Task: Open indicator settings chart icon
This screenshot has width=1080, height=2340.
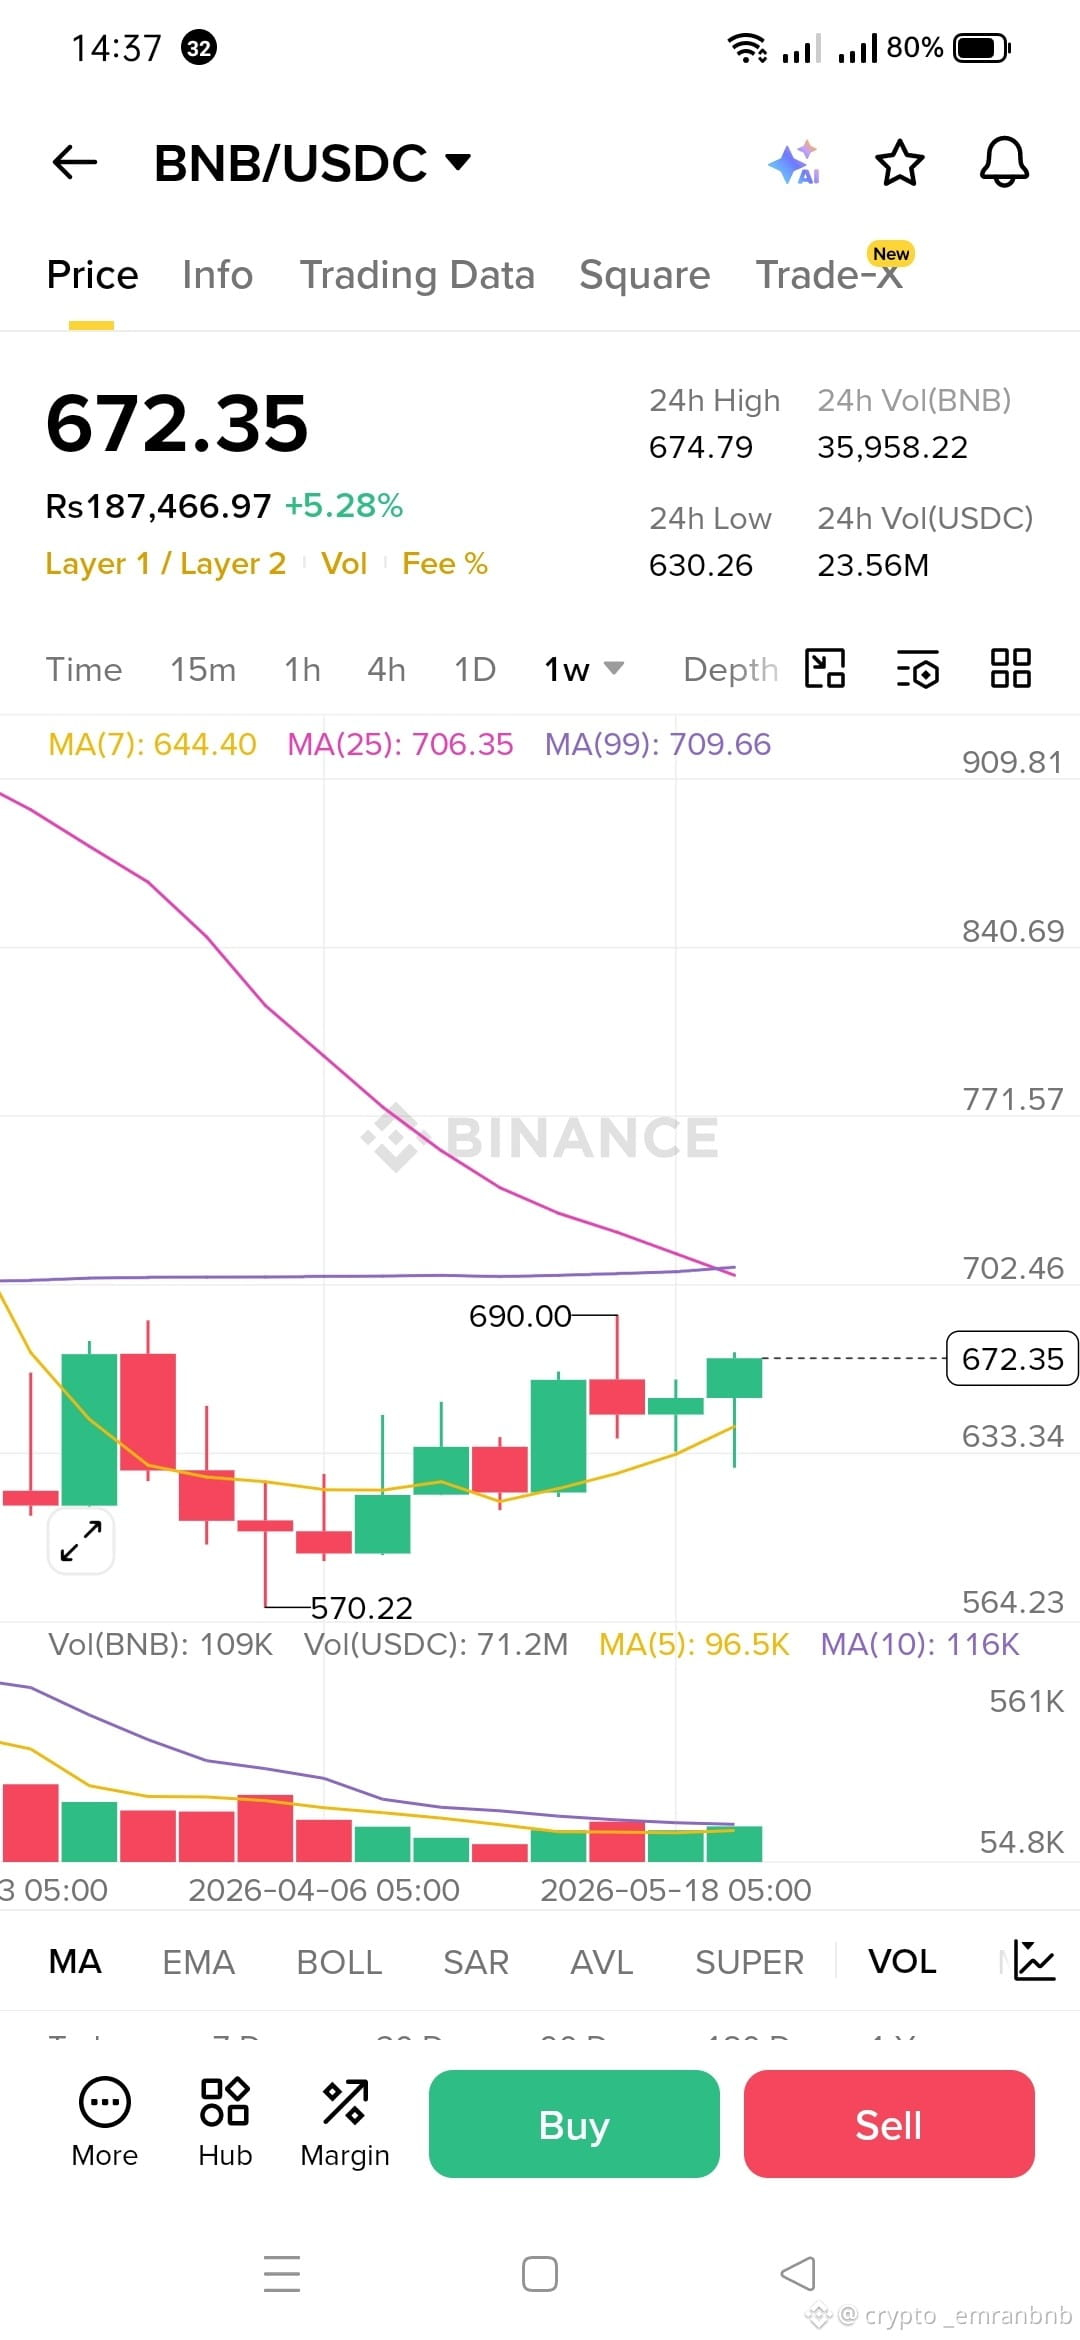Action: pyautogui.click(x=1034, y=1960)
